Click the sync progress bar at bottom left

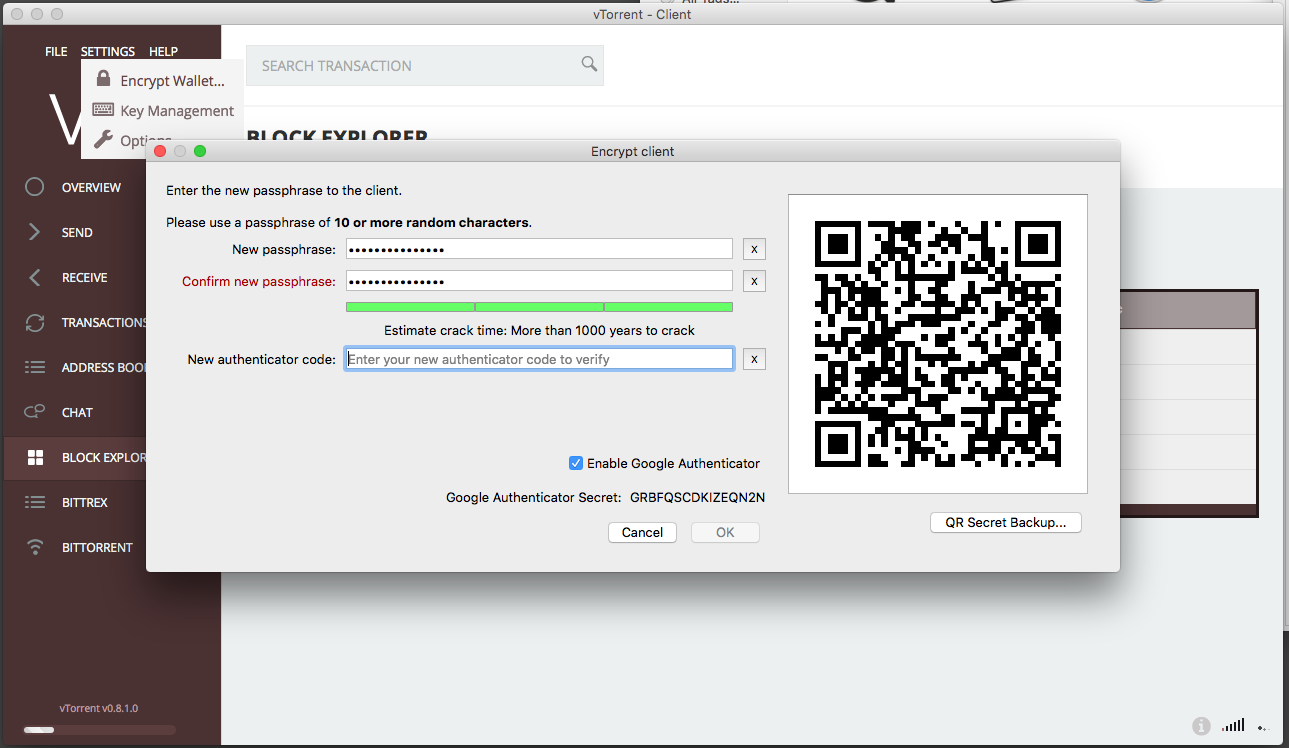click(x=99, y=730)
